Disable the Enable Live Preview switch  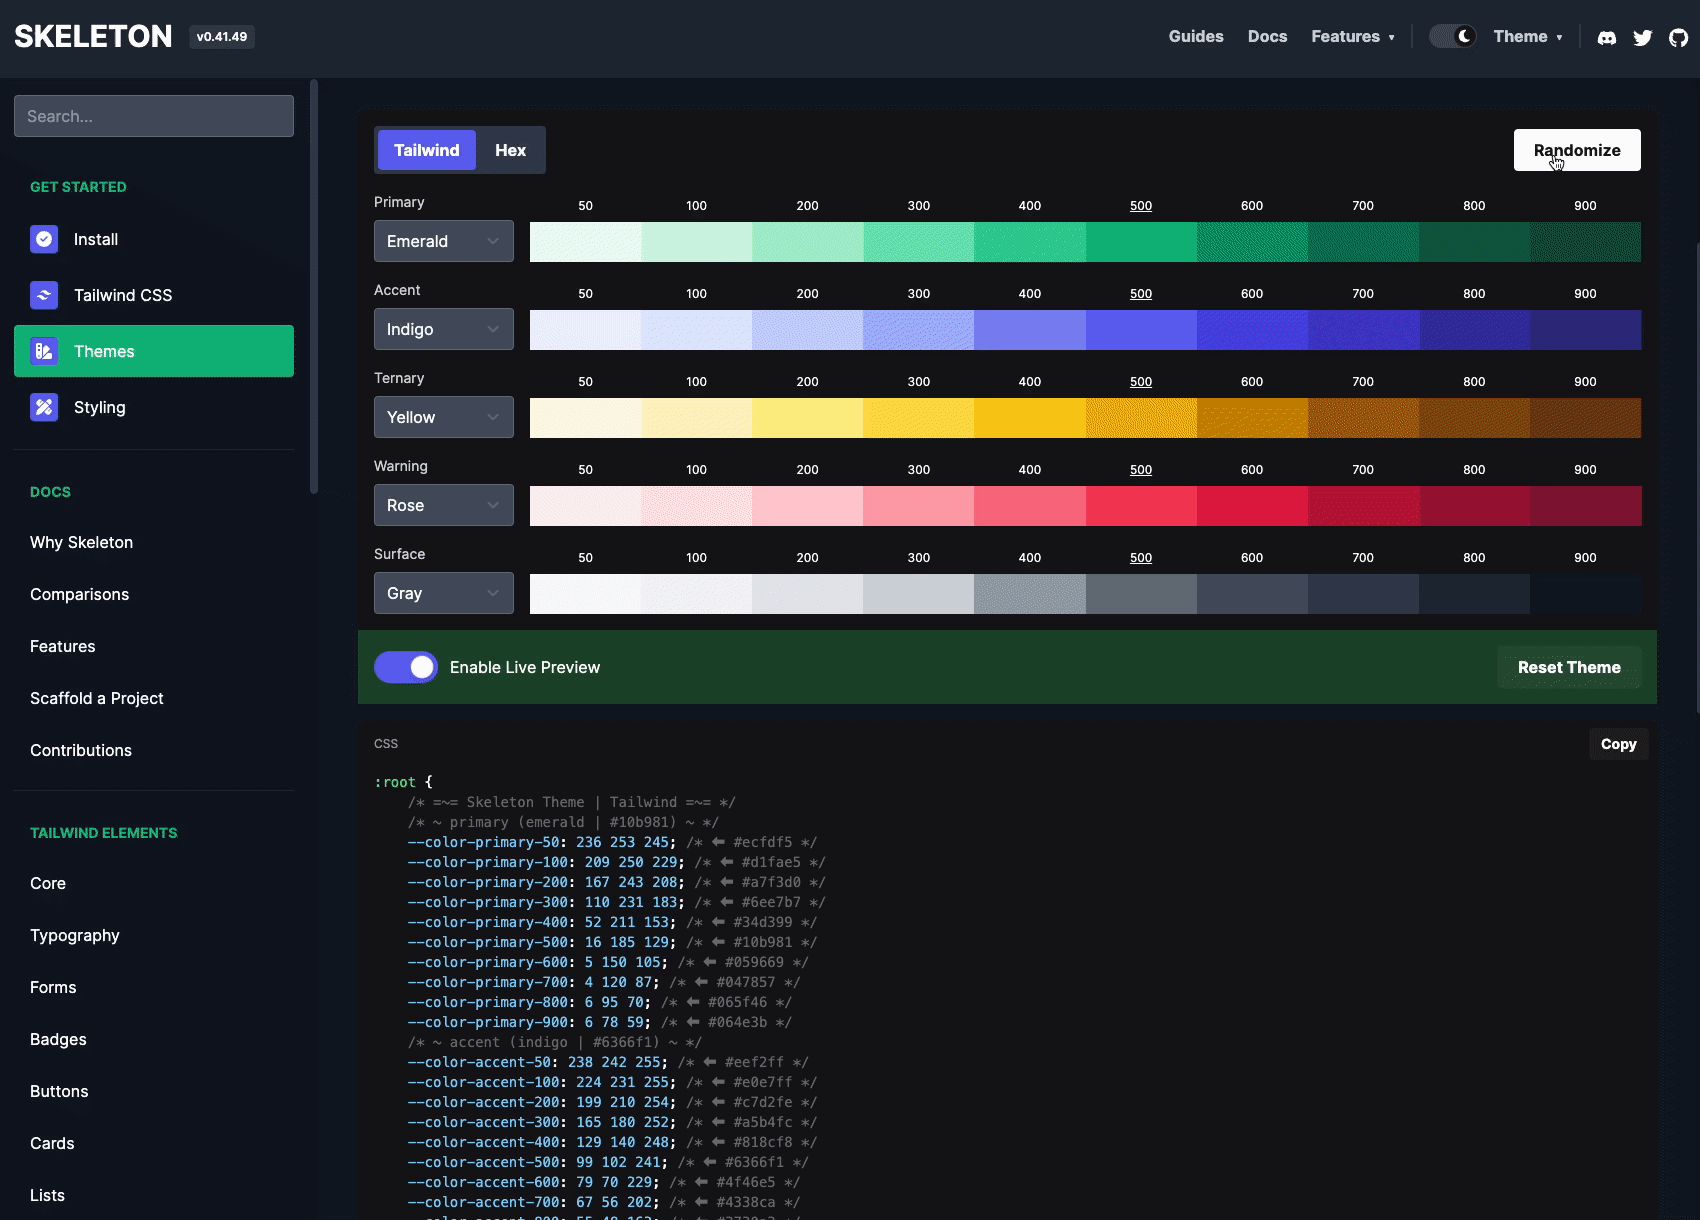coord(406,667)
